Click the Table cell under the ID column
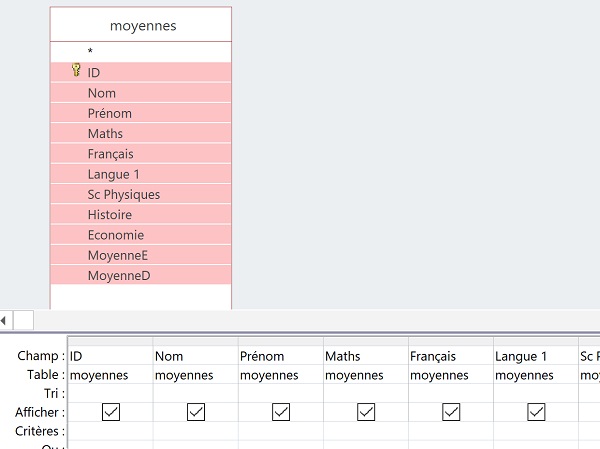The image size is (600, 449). pyautogui.click(x=111, y=375)
